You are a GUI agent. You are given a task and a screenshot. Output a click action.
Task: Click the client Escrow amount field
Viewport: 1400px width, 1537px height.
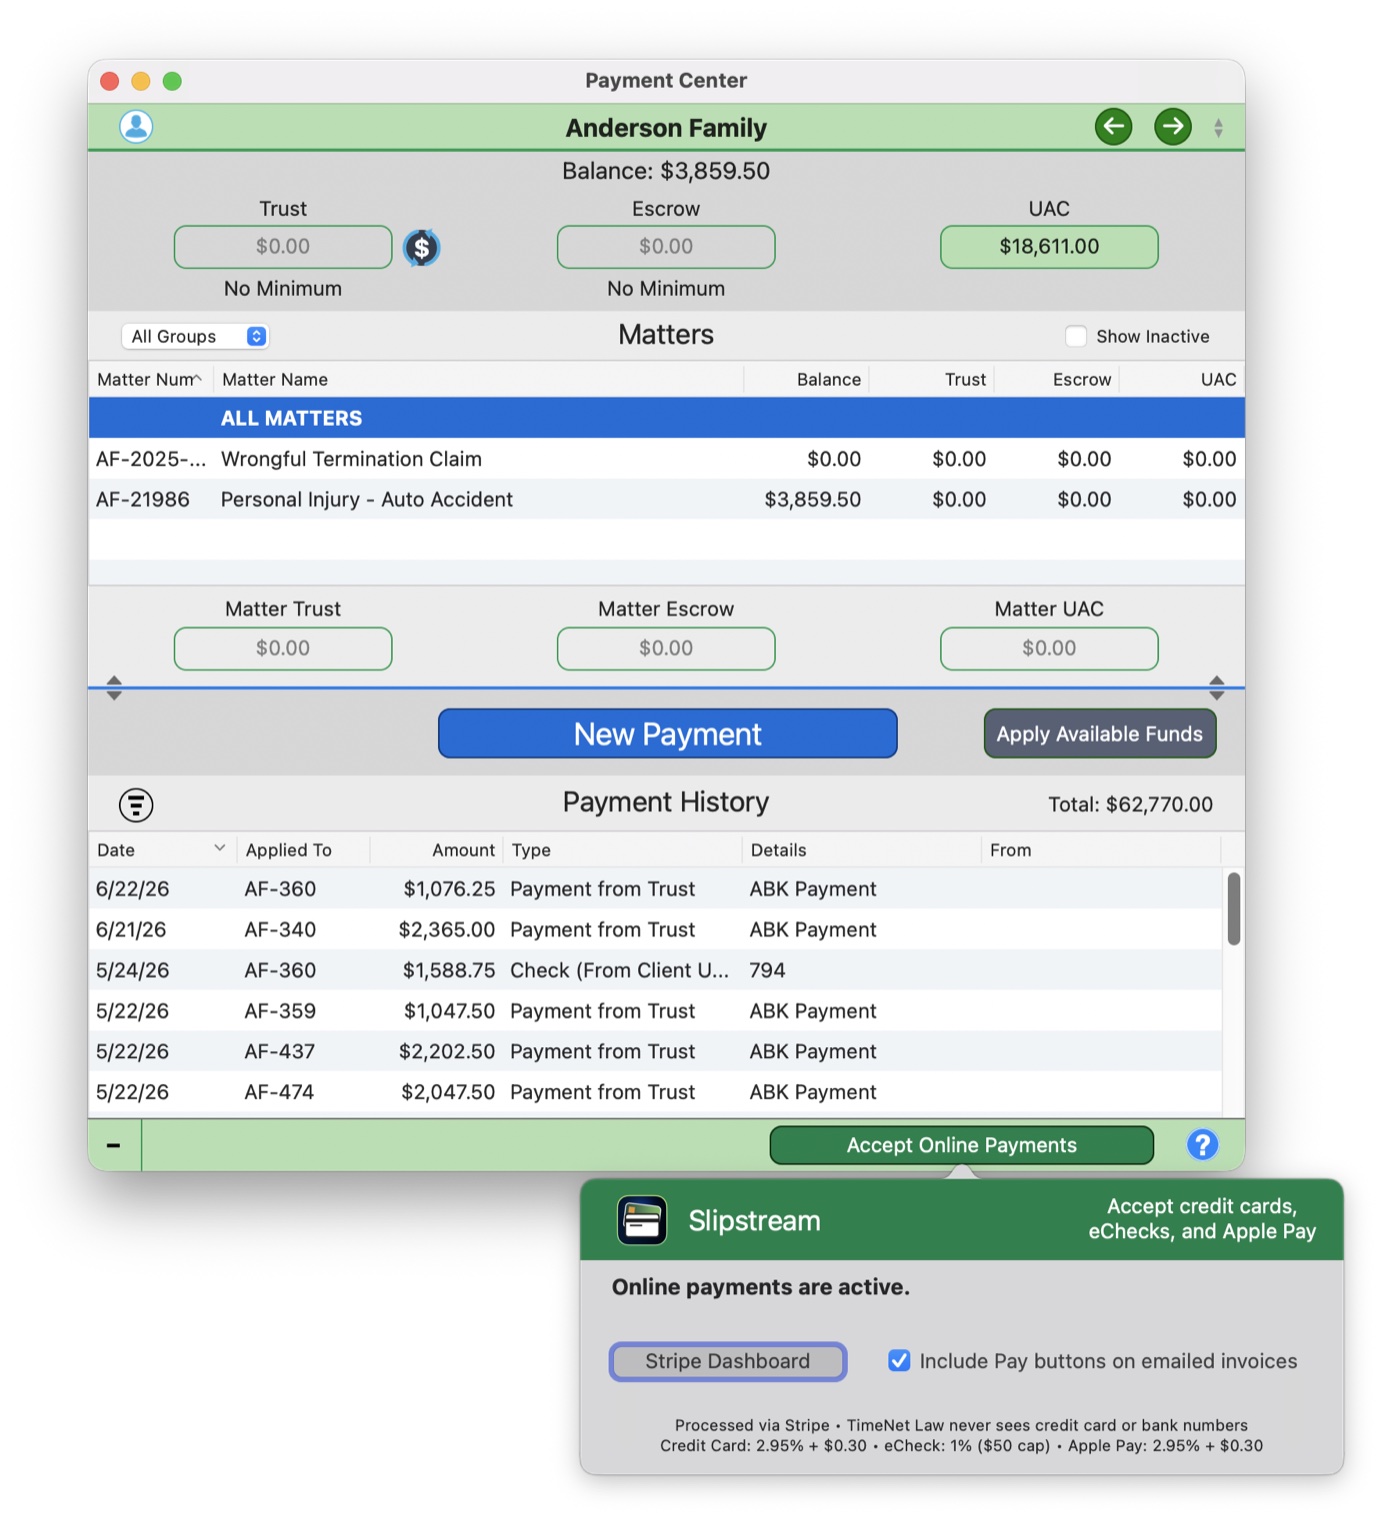666,247
